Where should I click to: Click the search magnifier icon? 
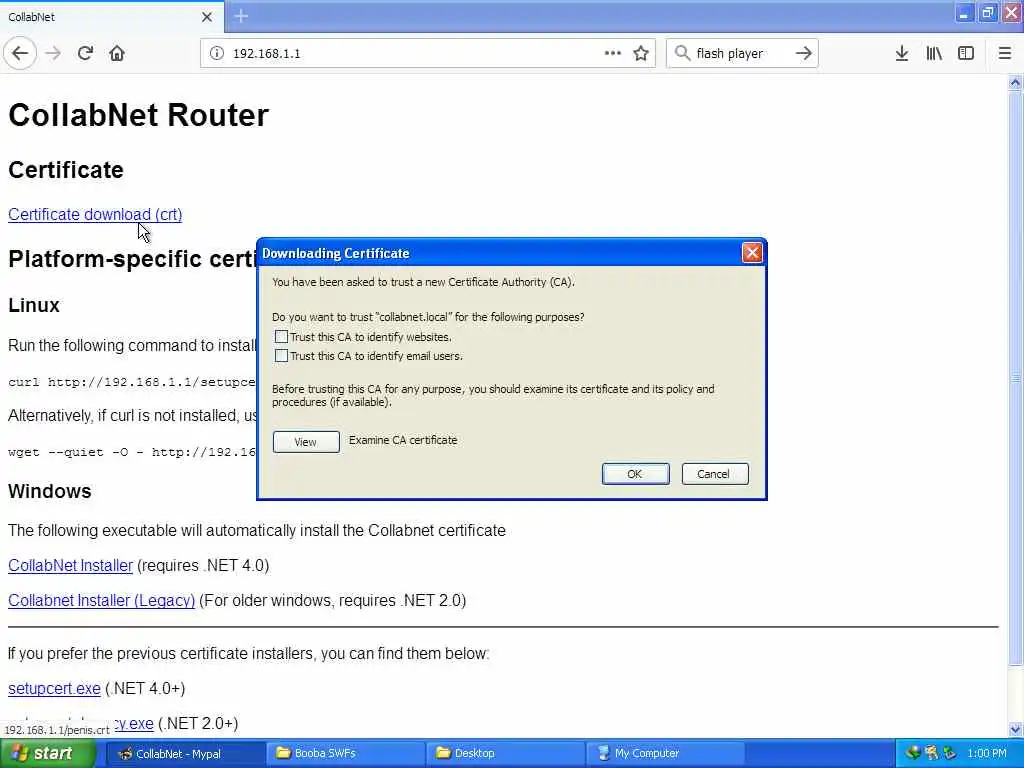pos(682,53)
